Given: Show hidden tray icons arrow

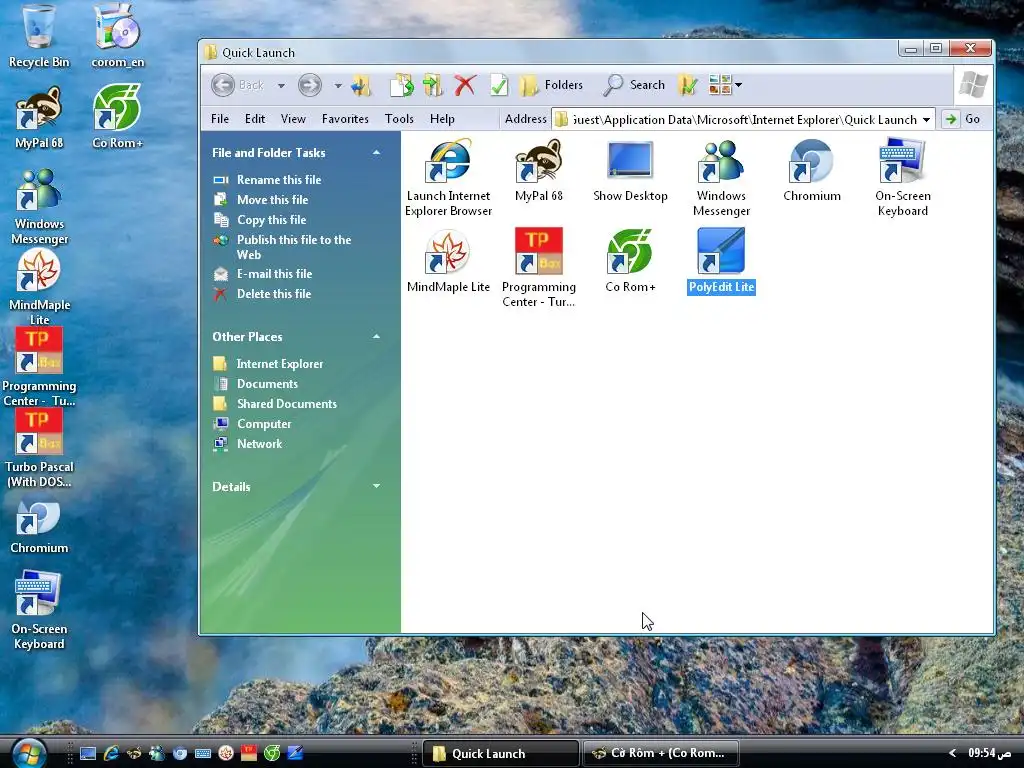Looking at the screenshot, I should click(952, 754).
